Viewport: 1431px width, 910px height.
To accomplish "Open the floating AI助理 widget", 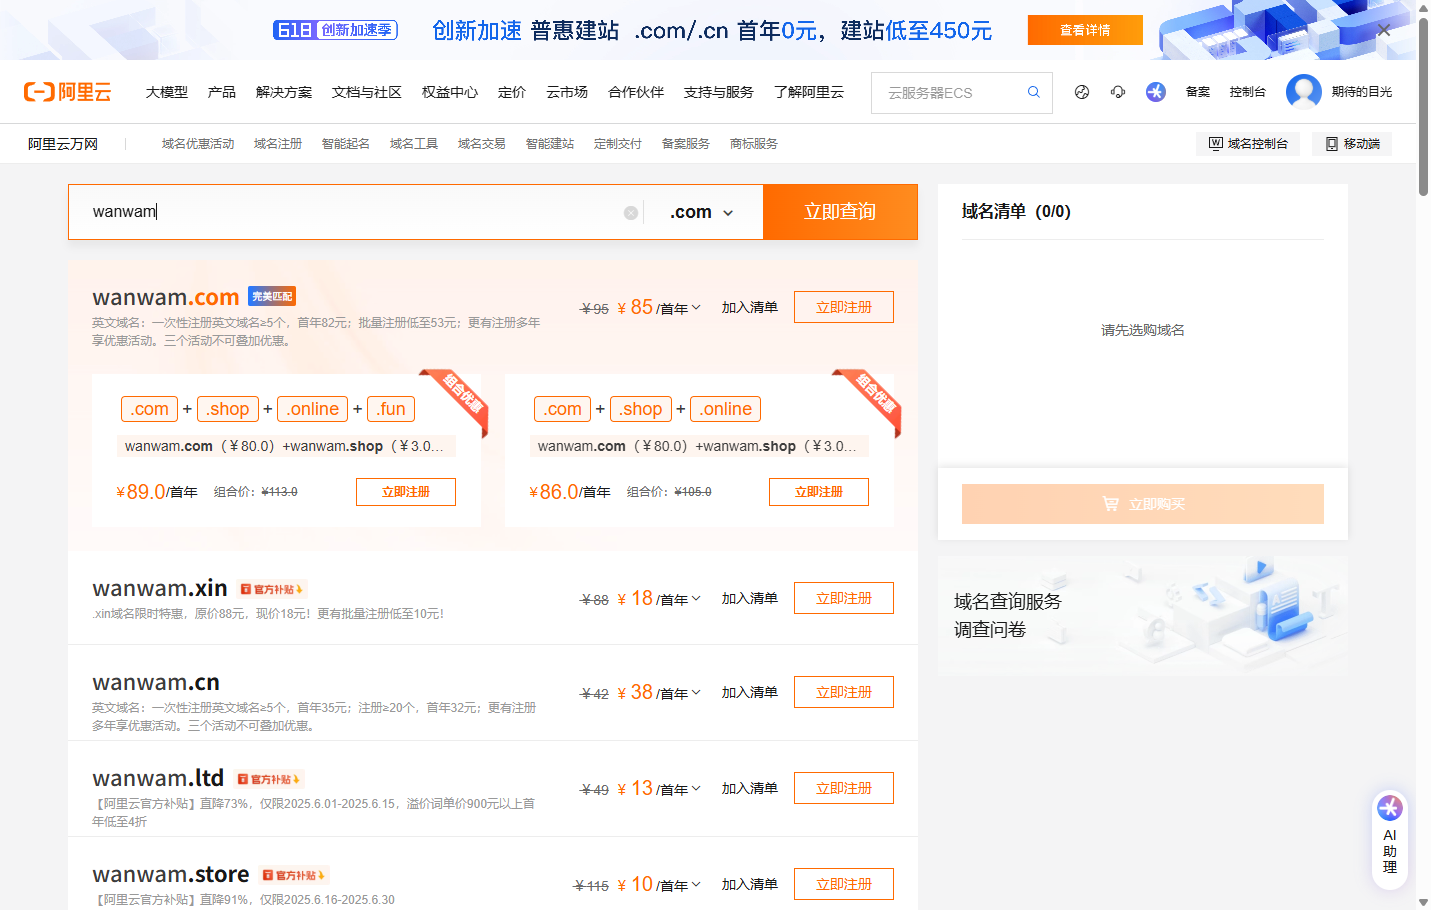I will [1390, 839].
